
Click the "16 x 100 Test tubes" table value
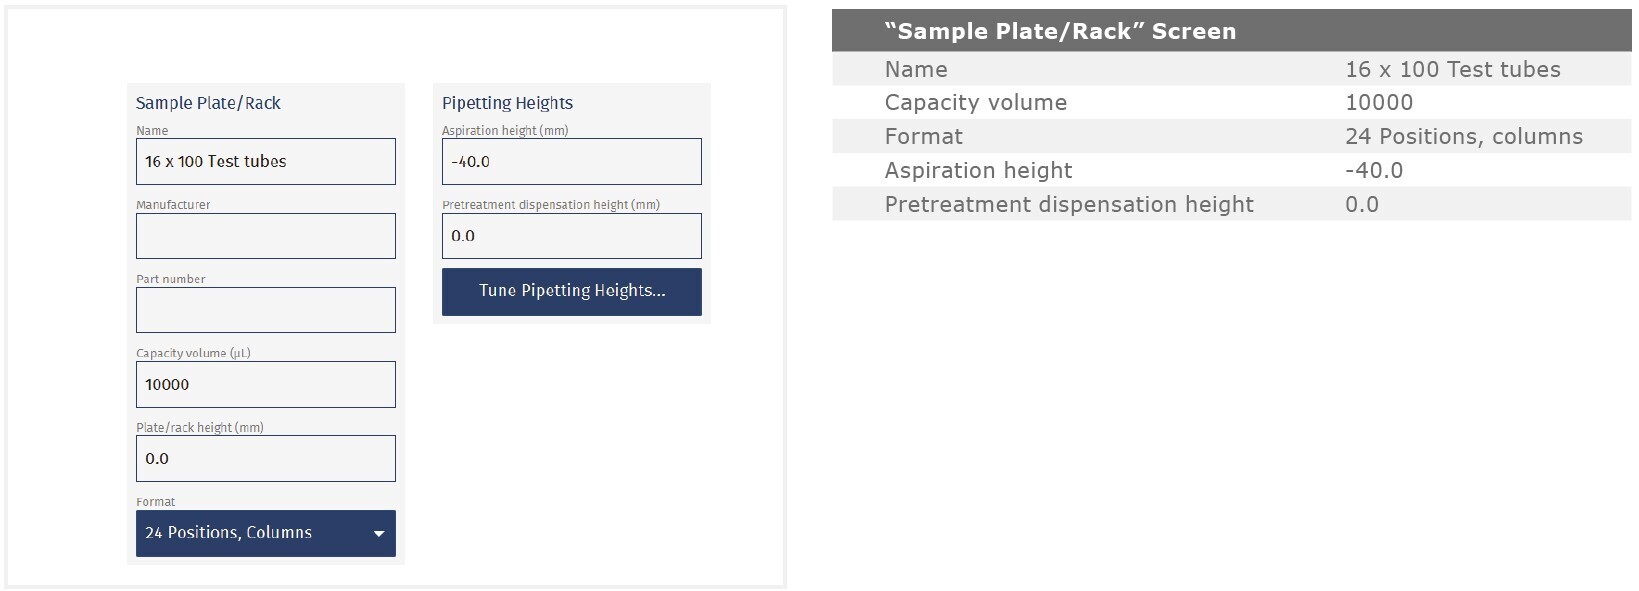pyautogui.click(x=1452, y=69)
